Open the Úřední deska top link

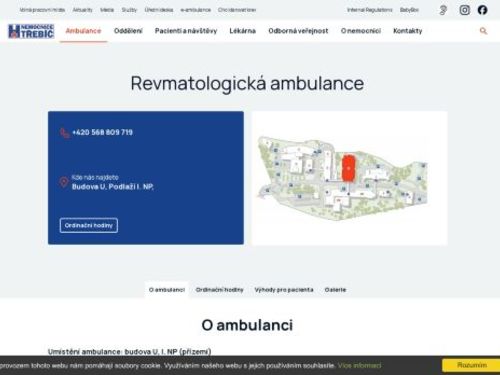[159, 10]
